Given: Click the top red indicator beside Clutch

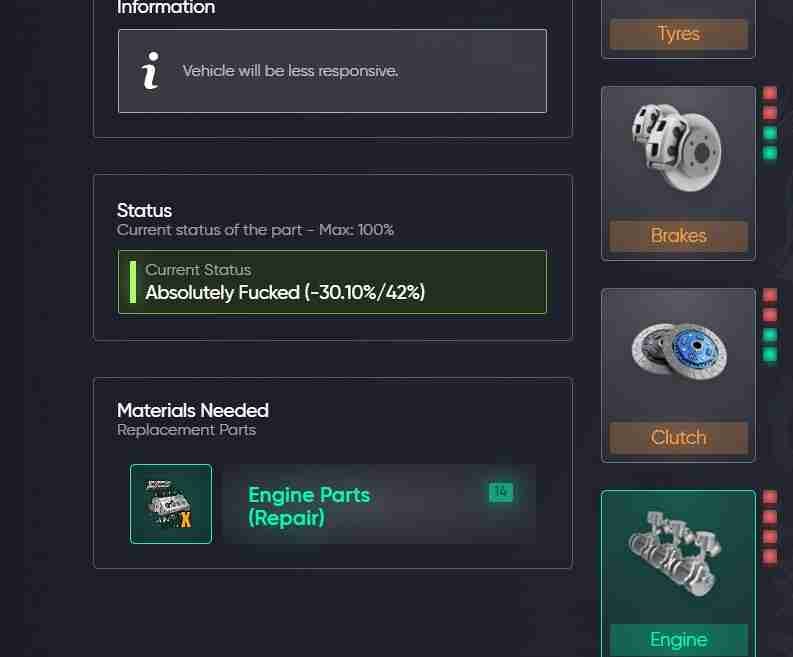Looking at the screenshot, I should click(770, 295).
